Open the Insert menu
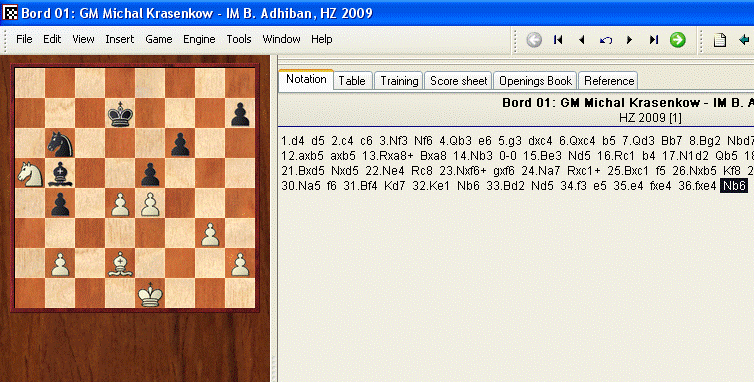 tap(120, 39)
